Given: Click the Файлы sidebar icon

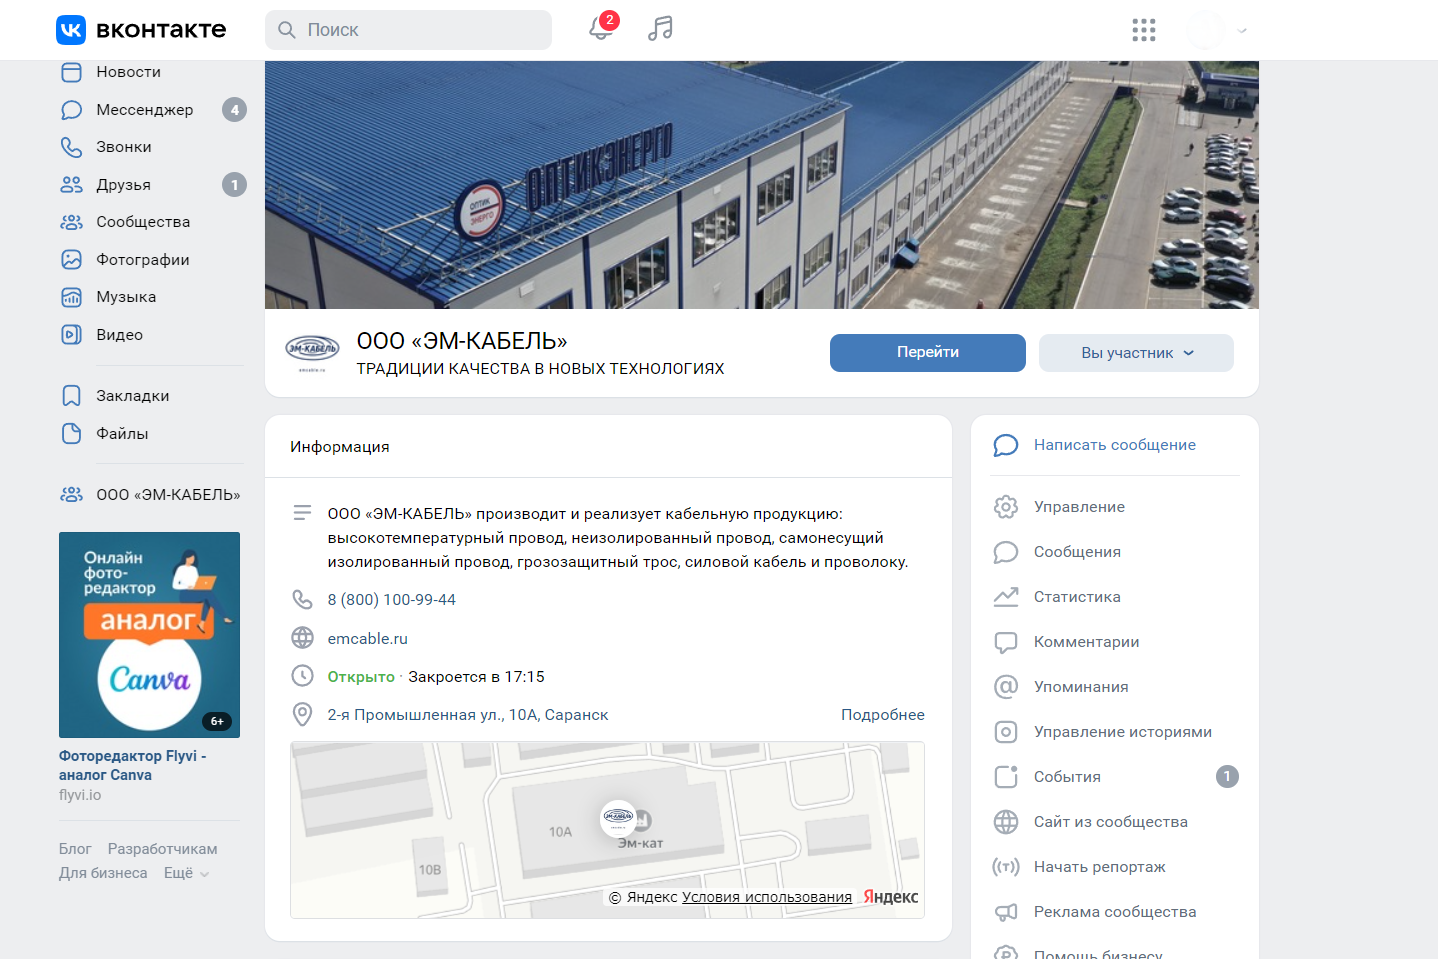Looking at the screenshot, I should pyautogui.click(x=71, y=434).
